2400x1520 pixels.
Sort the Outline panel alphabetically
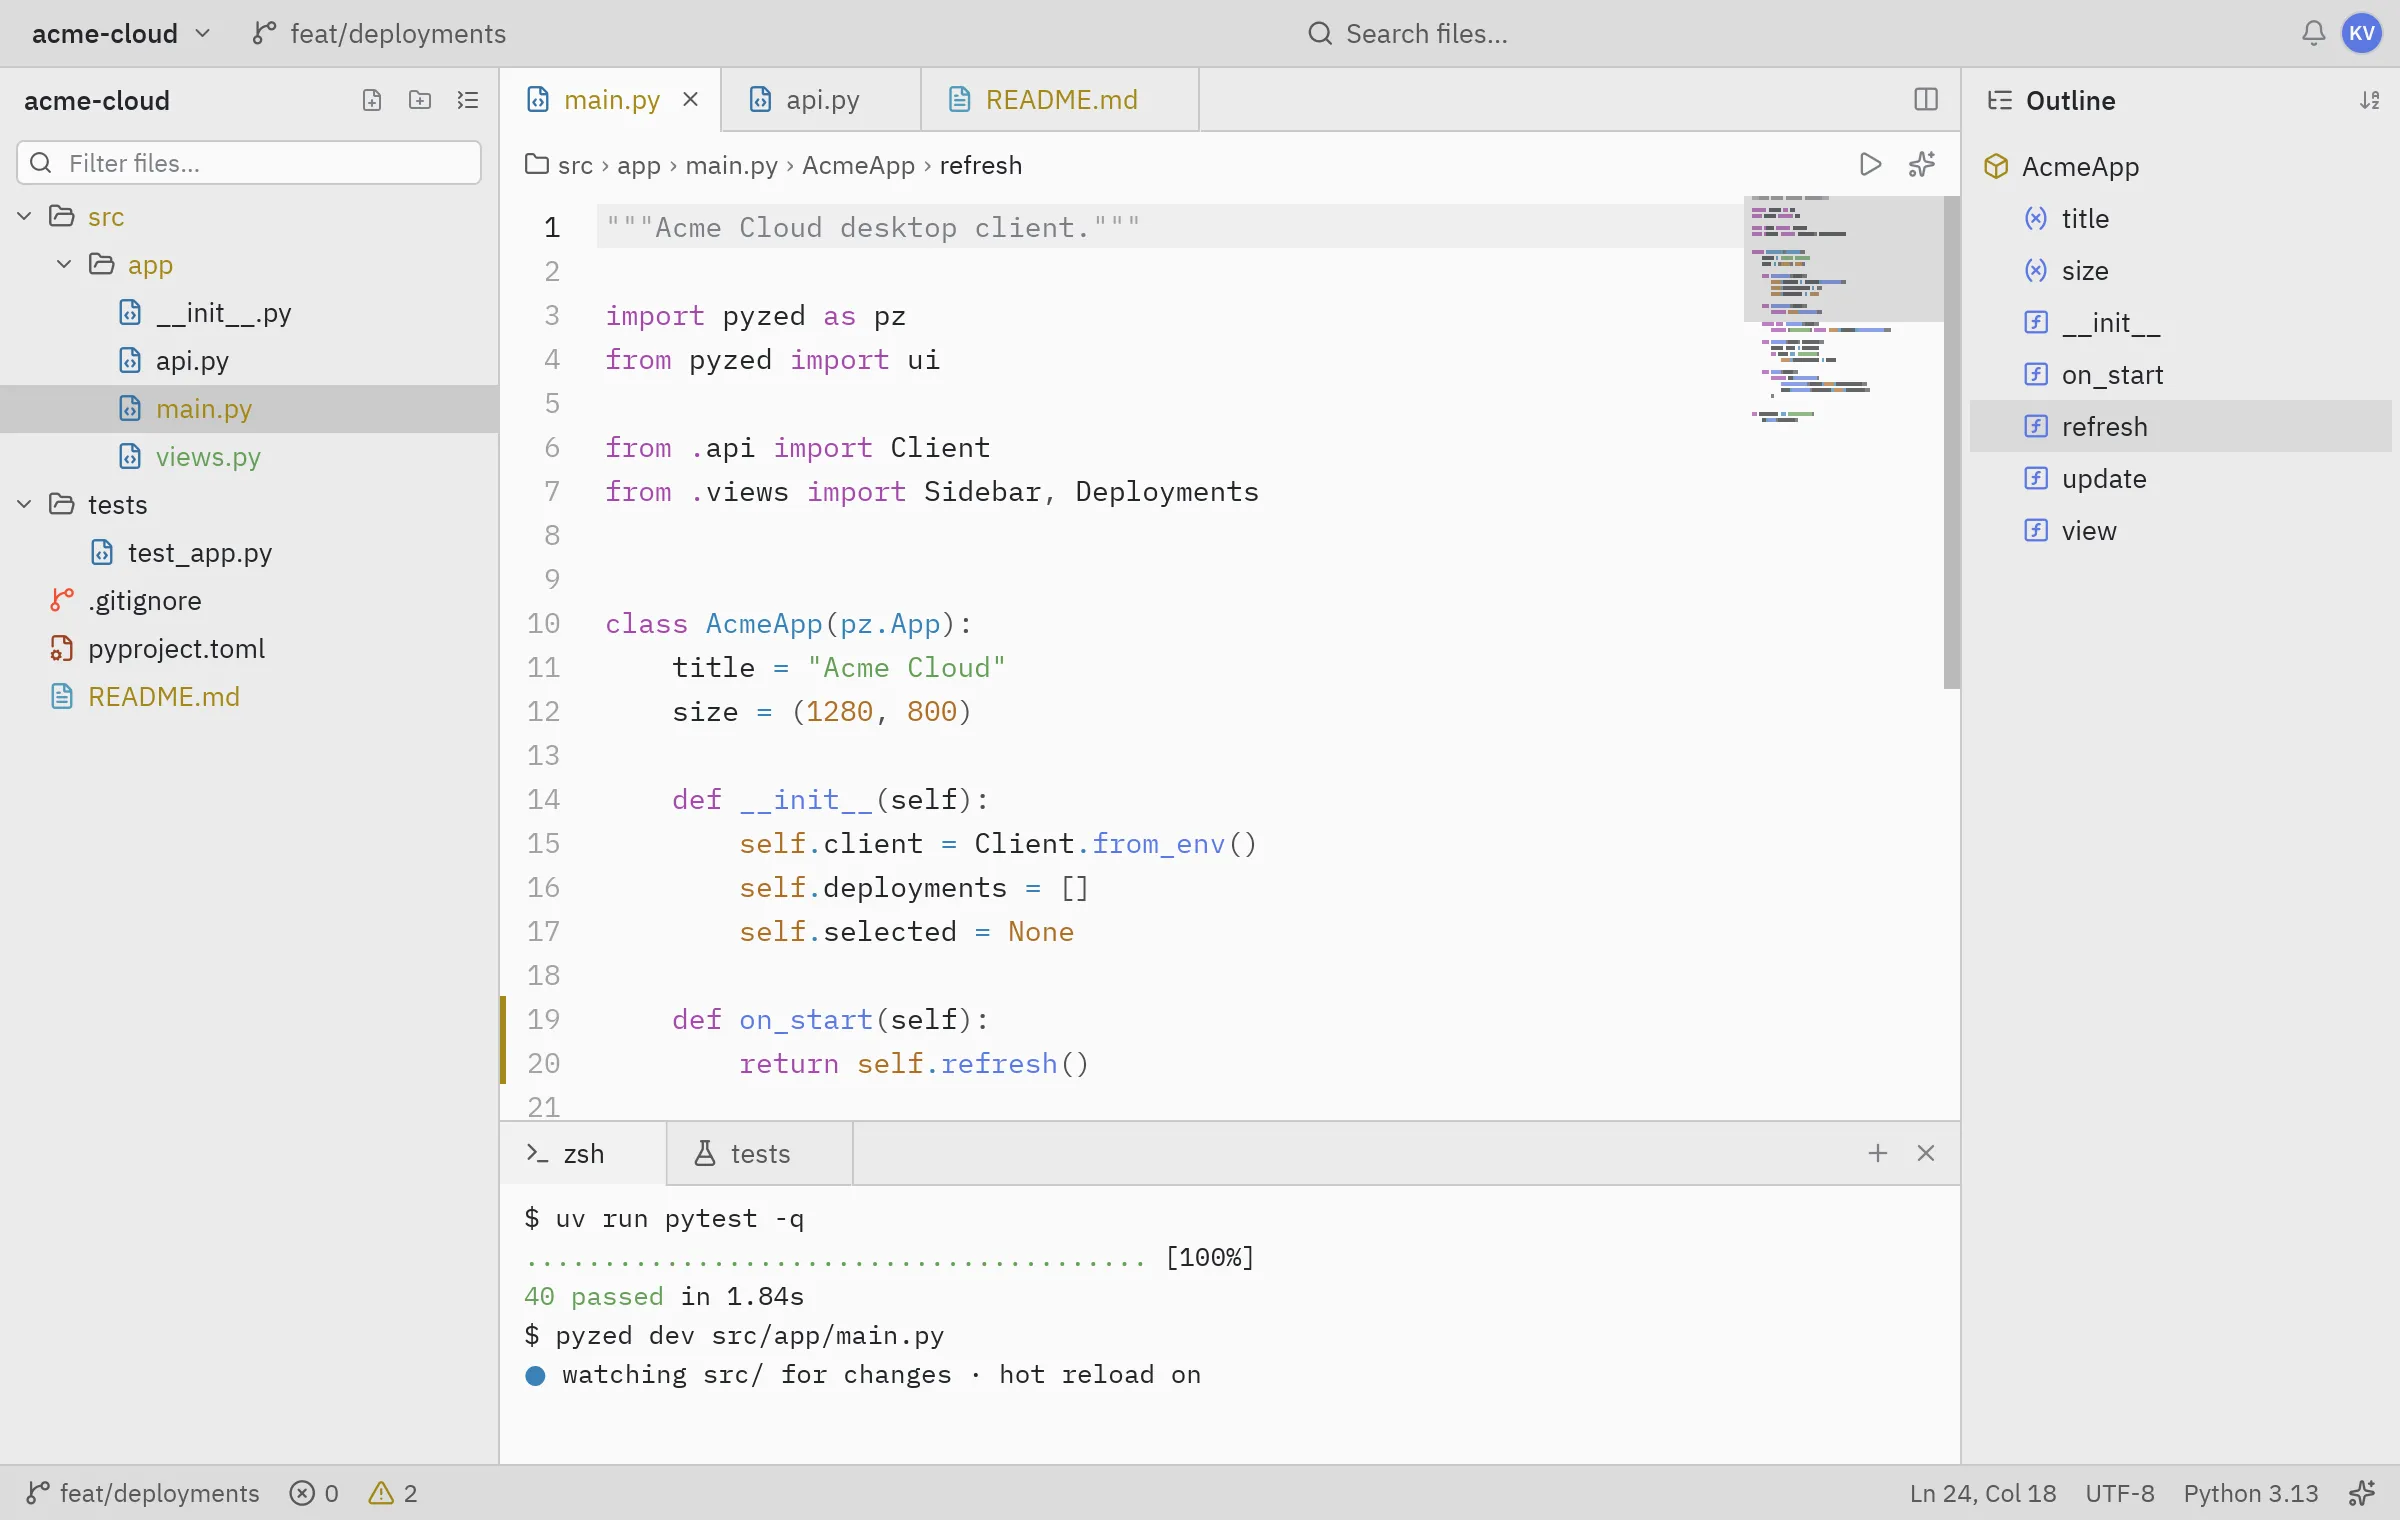pyautogui.click(x=2370, y=100)
